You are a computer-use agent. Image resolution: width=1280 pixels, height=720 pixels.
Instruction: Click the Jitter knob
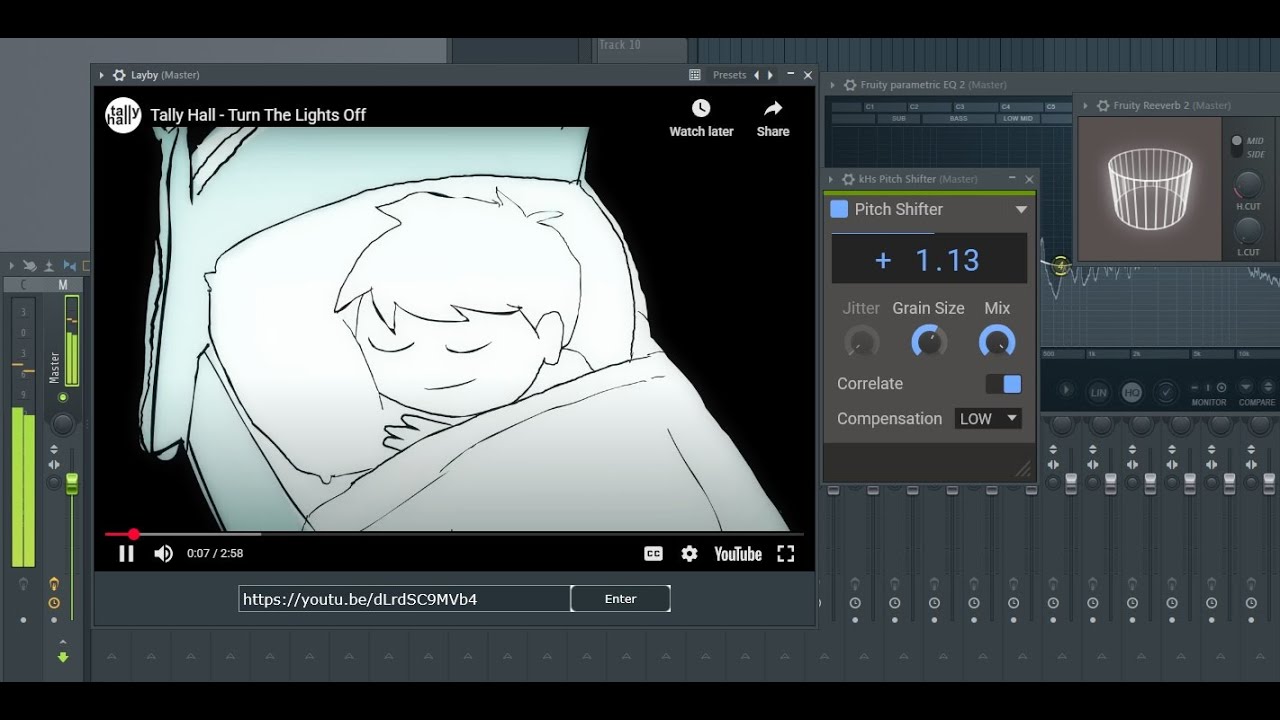pos(861,342)
